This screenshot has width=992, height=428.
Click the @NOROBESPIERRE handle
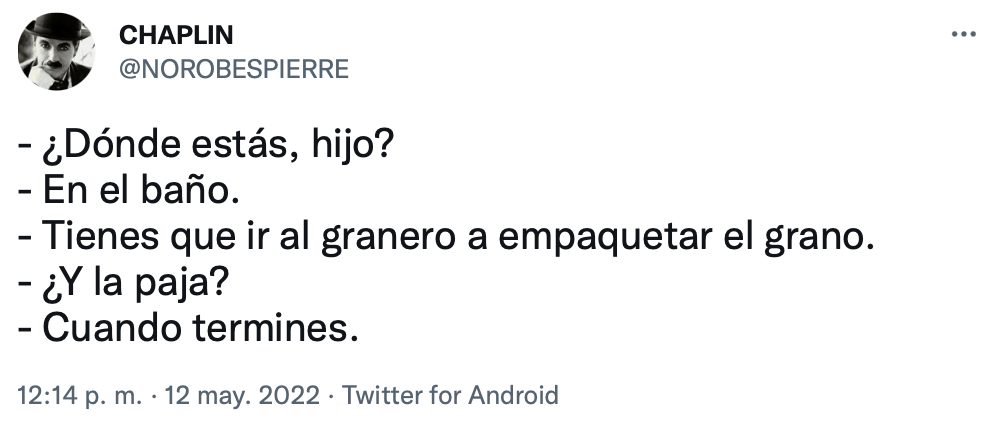[x=233, y=67]
